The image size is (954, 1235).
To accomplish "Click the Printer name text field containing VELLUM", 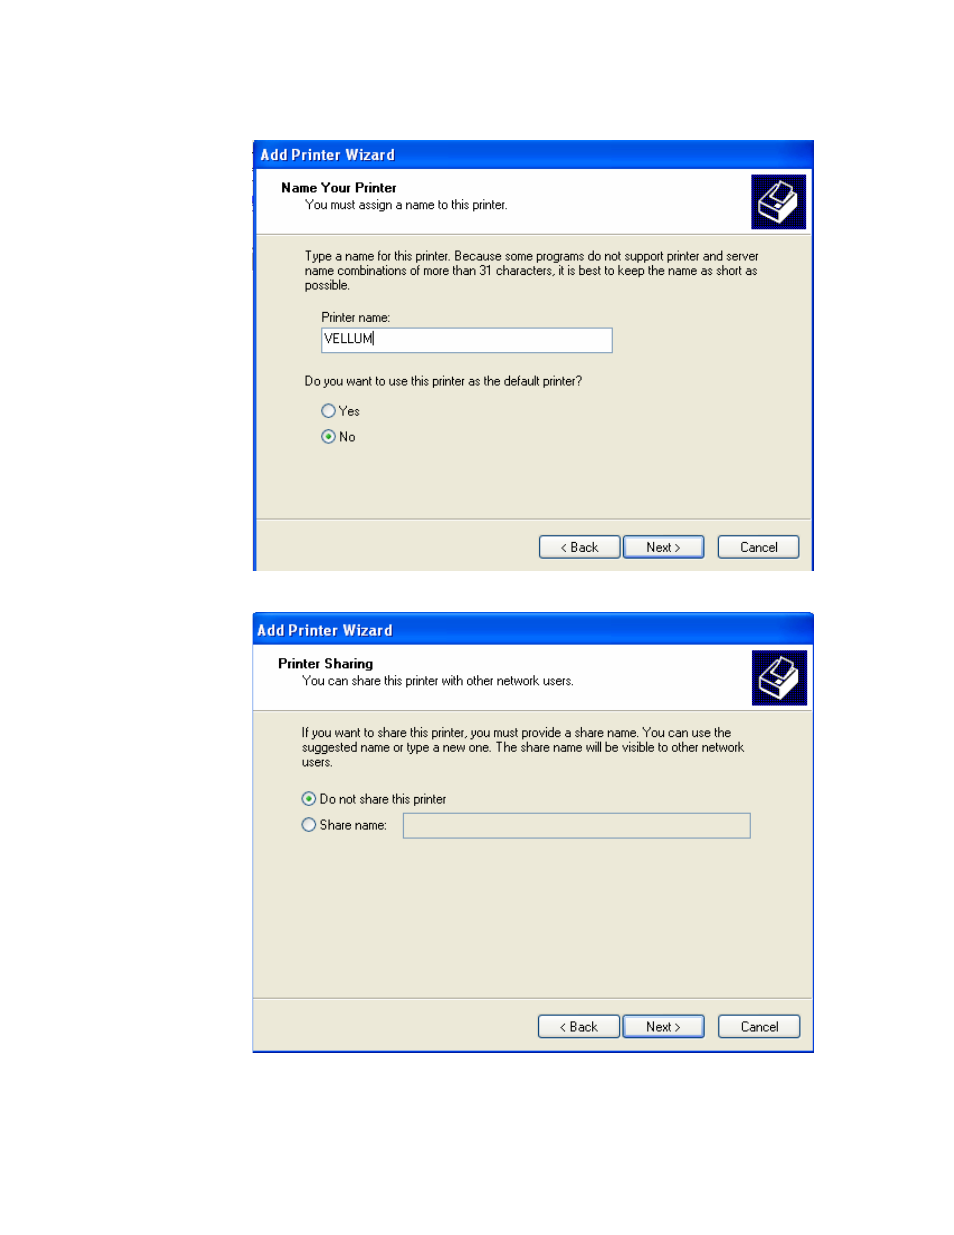I will point(466,340).
